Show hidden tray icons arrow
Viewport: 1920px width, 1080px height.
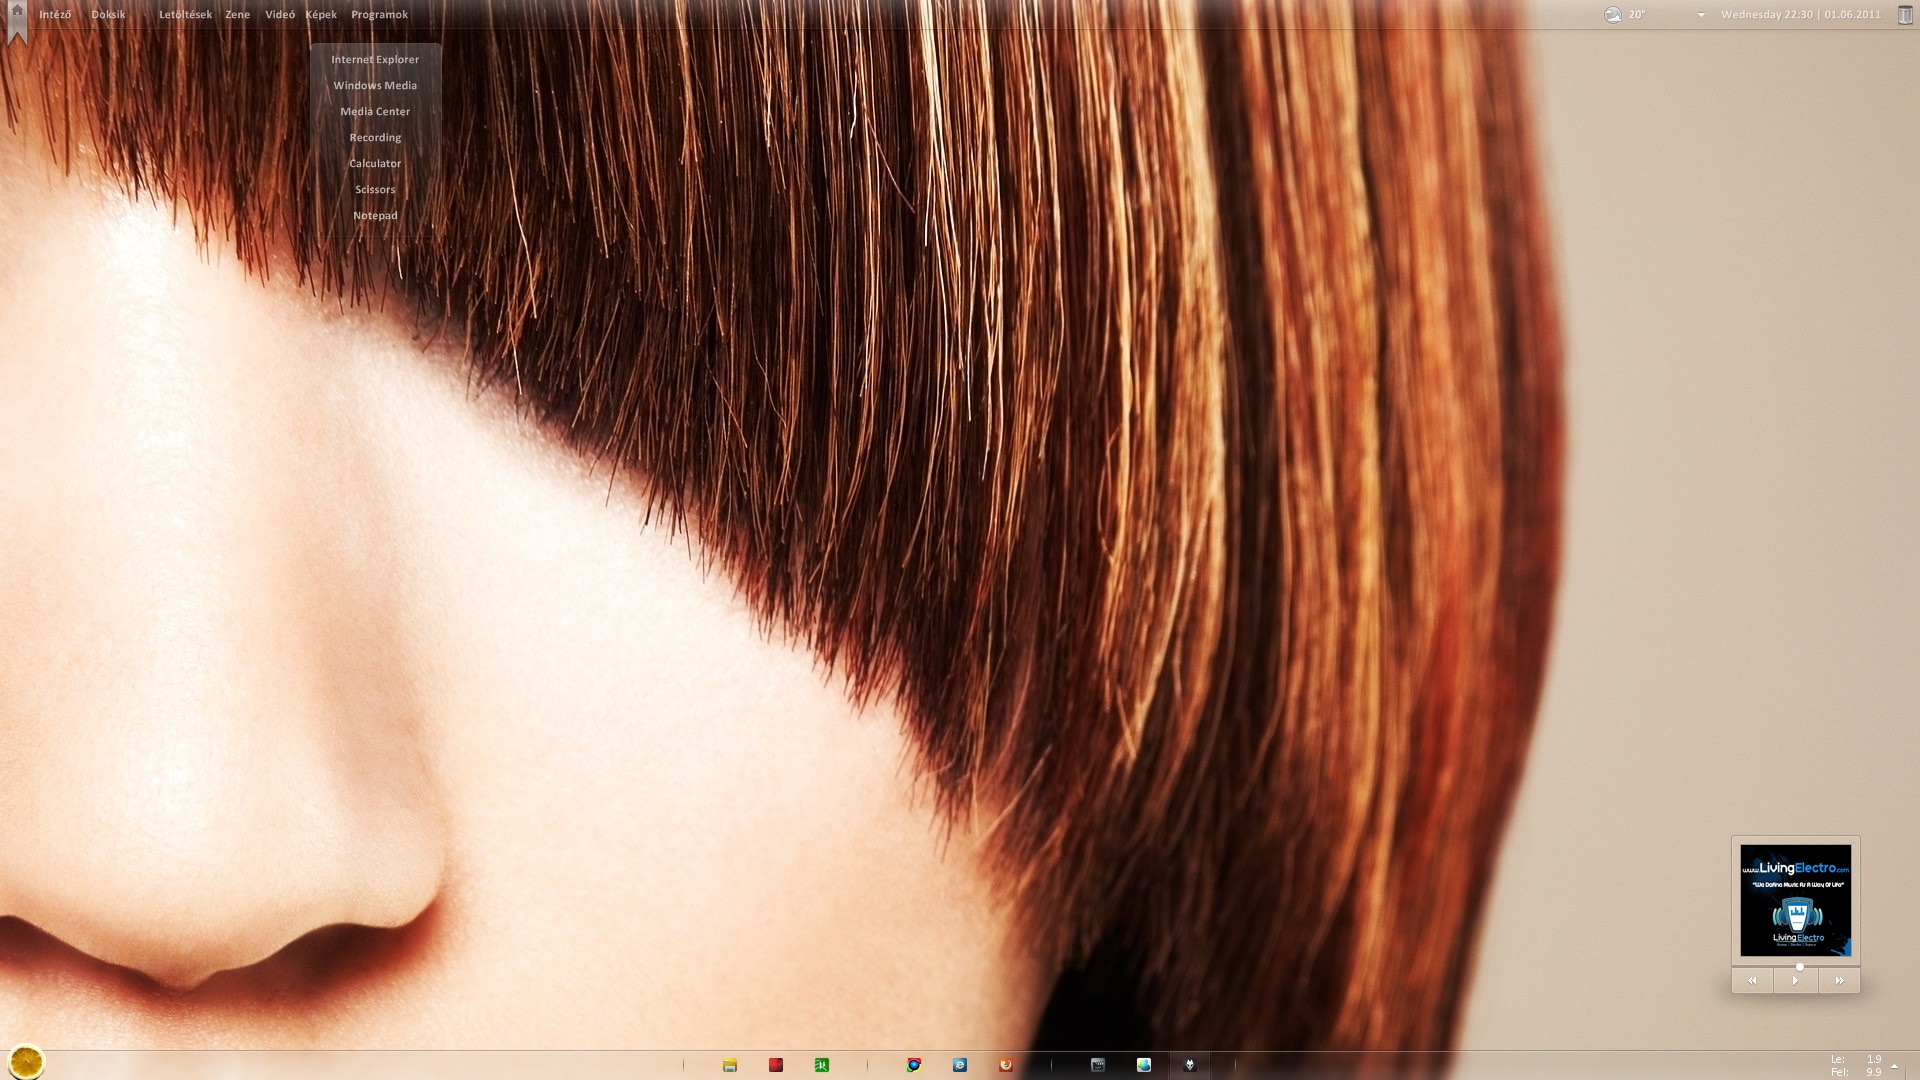[1894, 1066]
